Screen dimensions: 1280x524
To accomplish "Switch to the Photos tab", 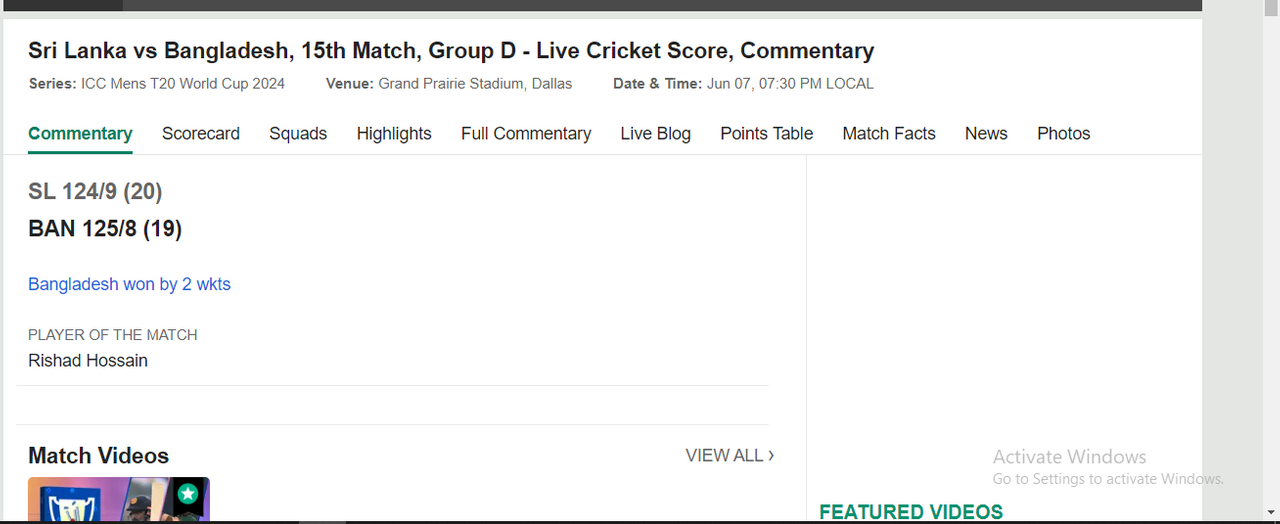I will pos(1064,134).
